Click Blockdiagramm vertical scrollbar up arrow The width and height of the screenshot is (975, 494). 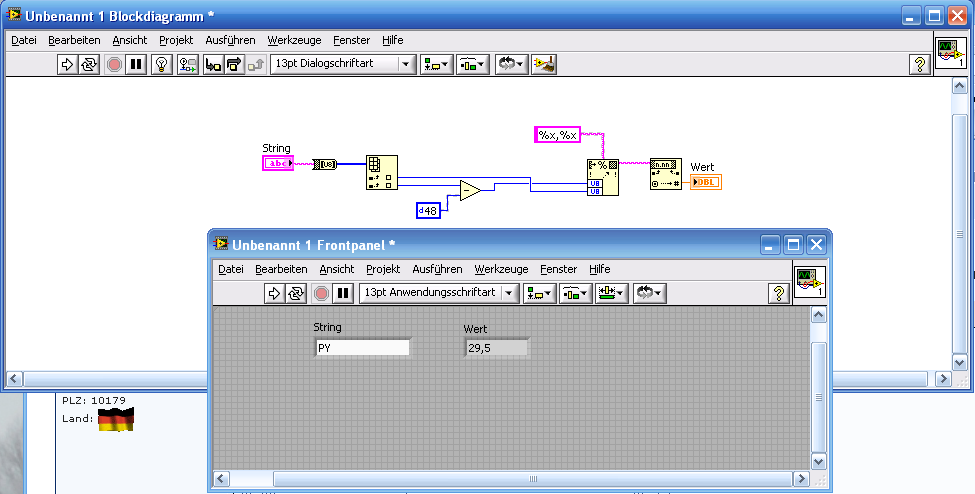(959, 86)
